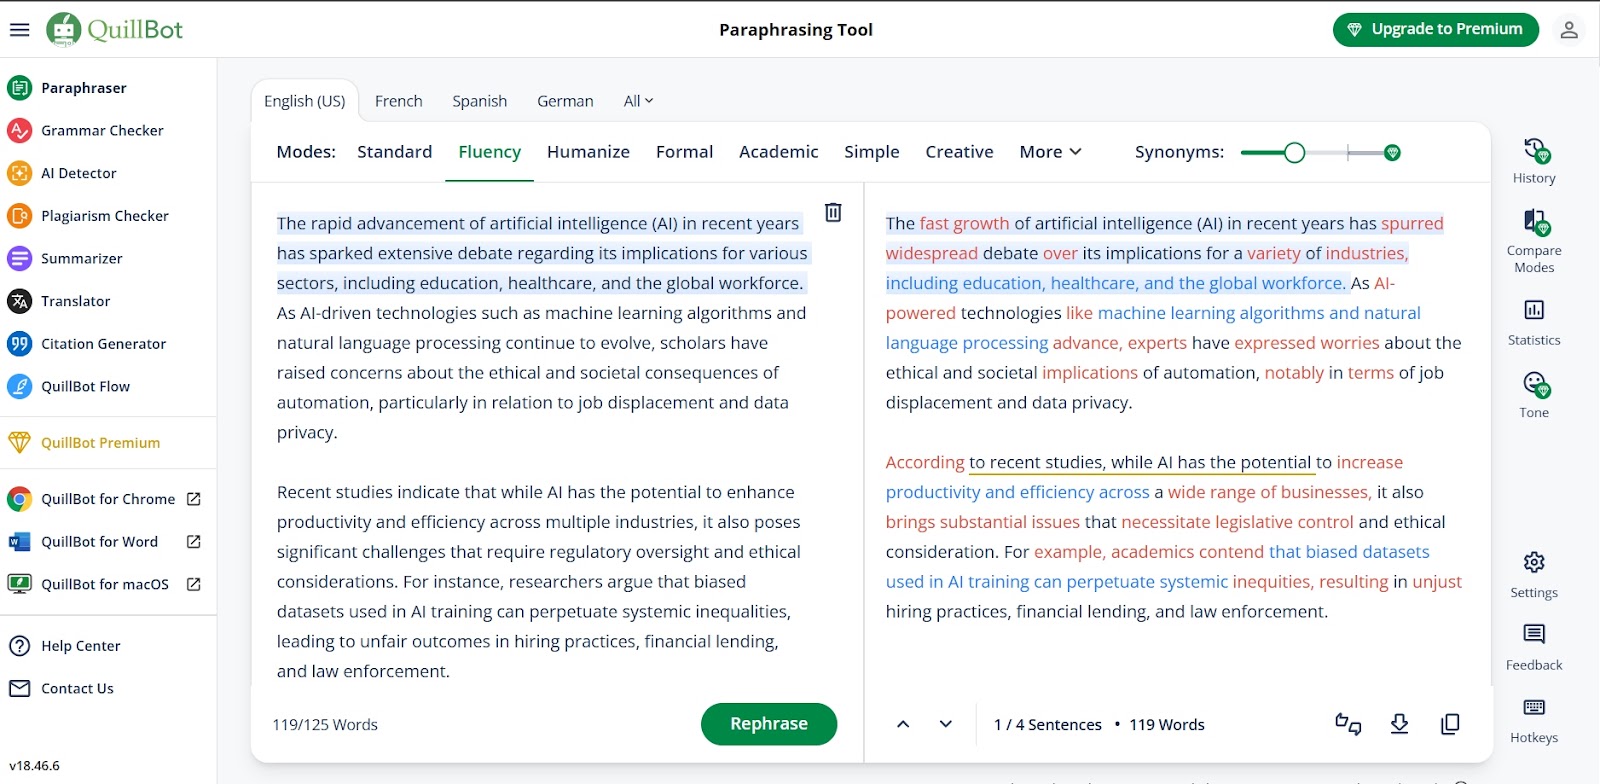Viewport: 1600px width, 784px height.
Task: Open Settings in right sidebar
Action: 1534,575
